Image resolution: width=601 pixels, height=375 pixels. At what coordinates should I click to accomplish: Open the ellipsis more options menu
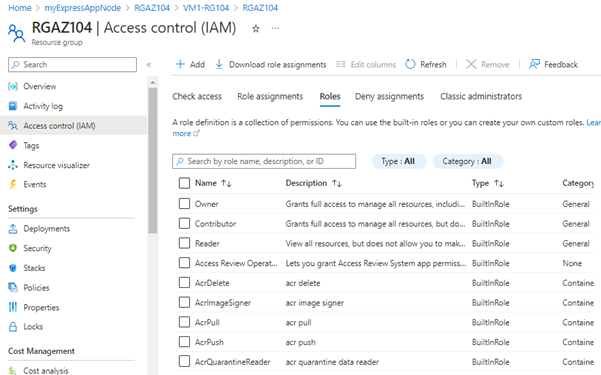[x=275, y=28]
